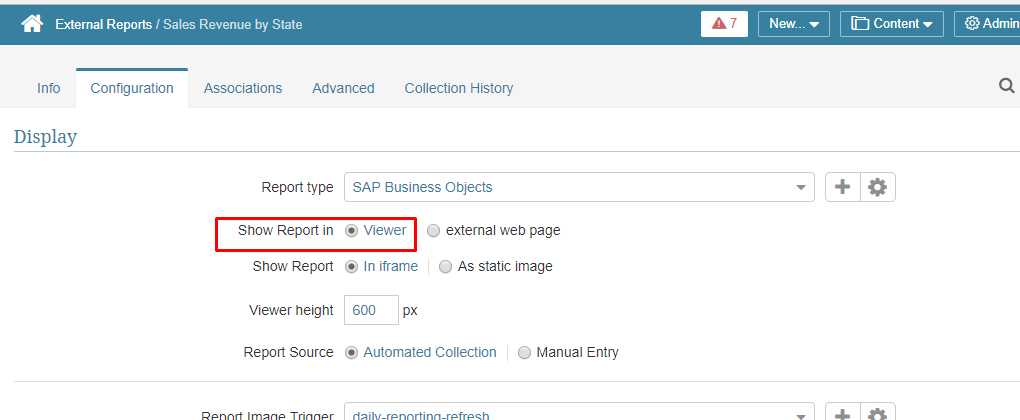1020x420 pixels.
Task: Open the Admin gear menu
Action: pos(987,24)
